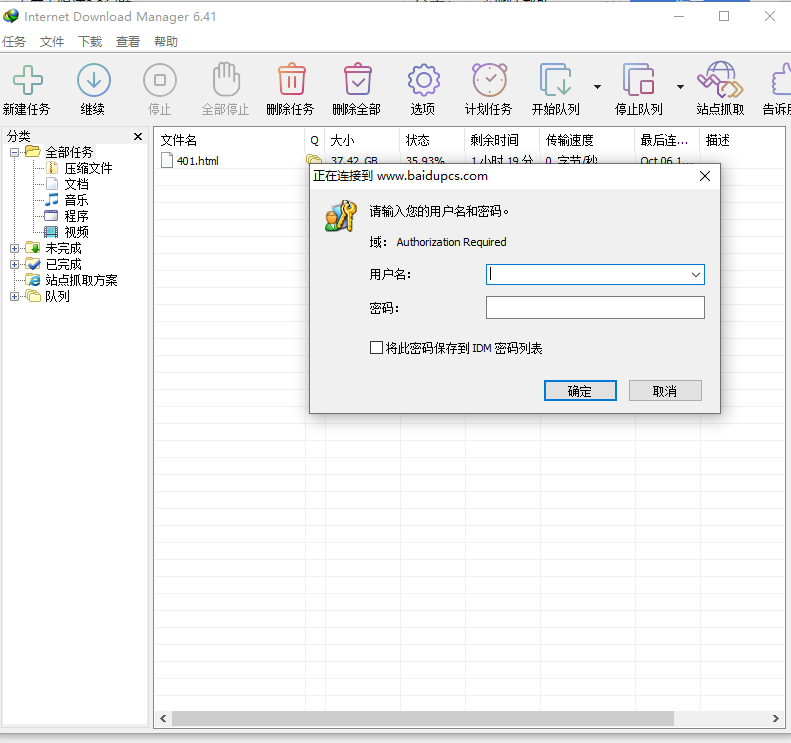Select the 音乐 music note icon
791x743 pixels.
click(51, 200)
